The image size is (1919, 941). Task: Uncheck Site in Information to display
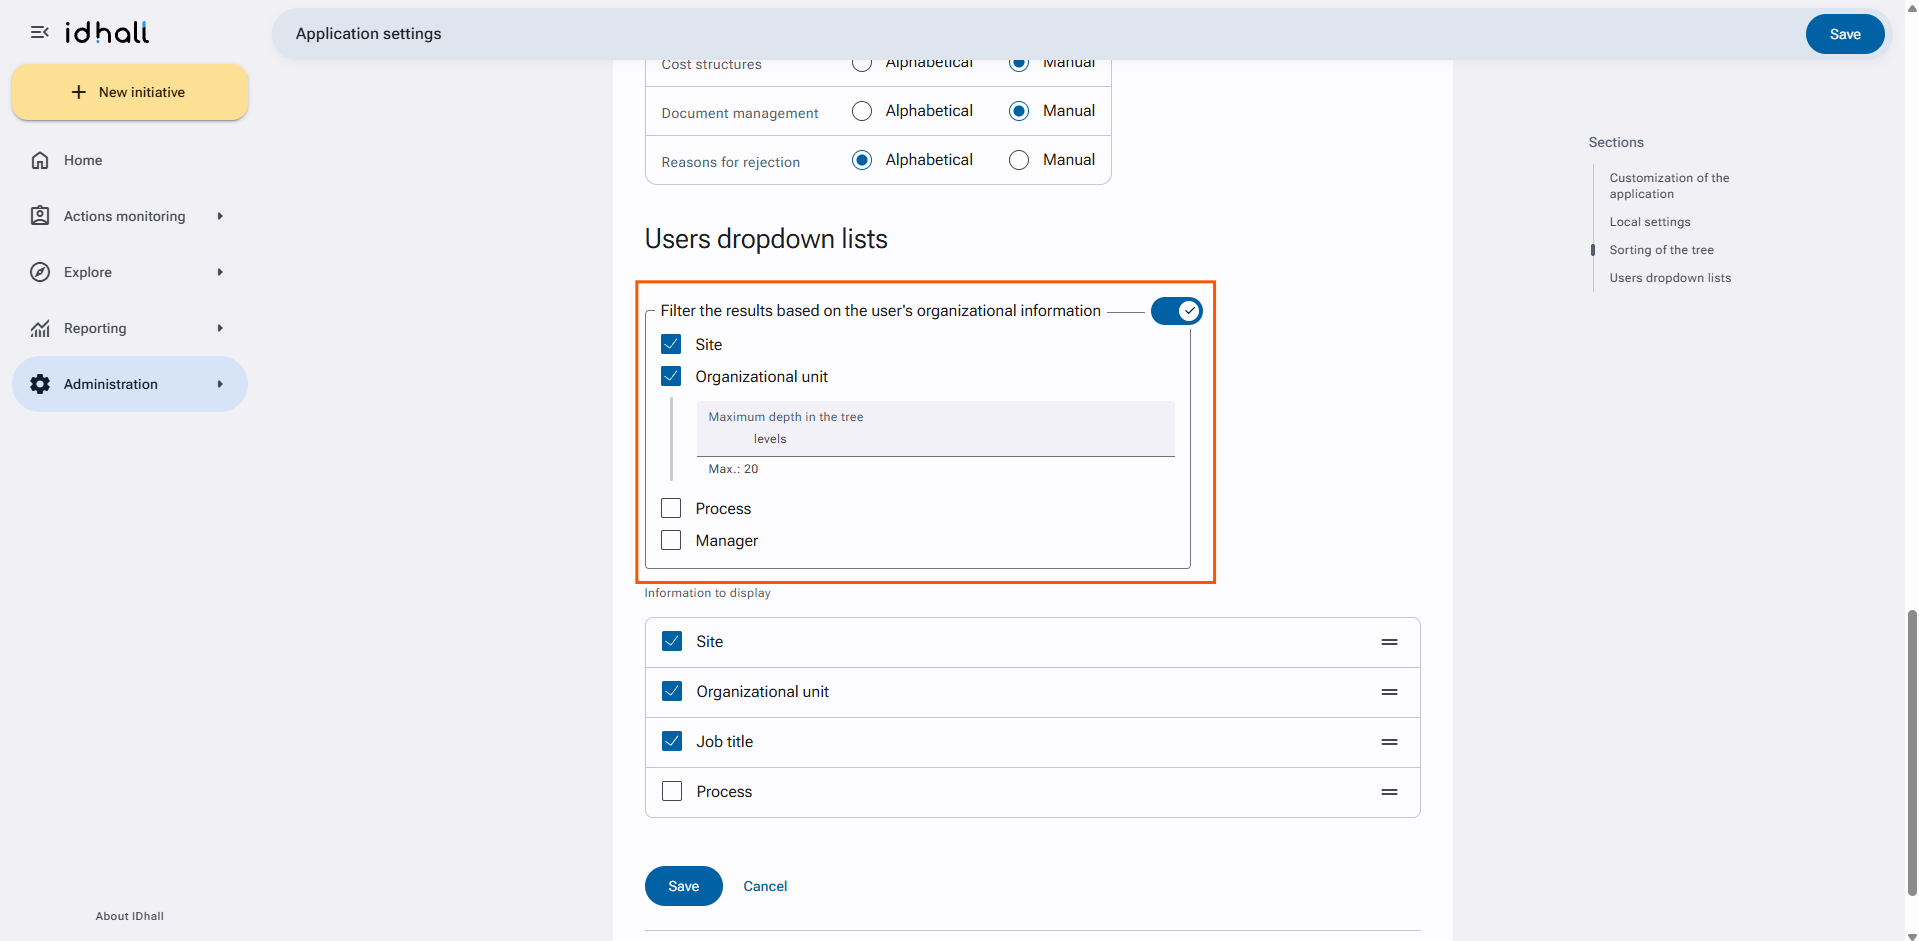672,641
